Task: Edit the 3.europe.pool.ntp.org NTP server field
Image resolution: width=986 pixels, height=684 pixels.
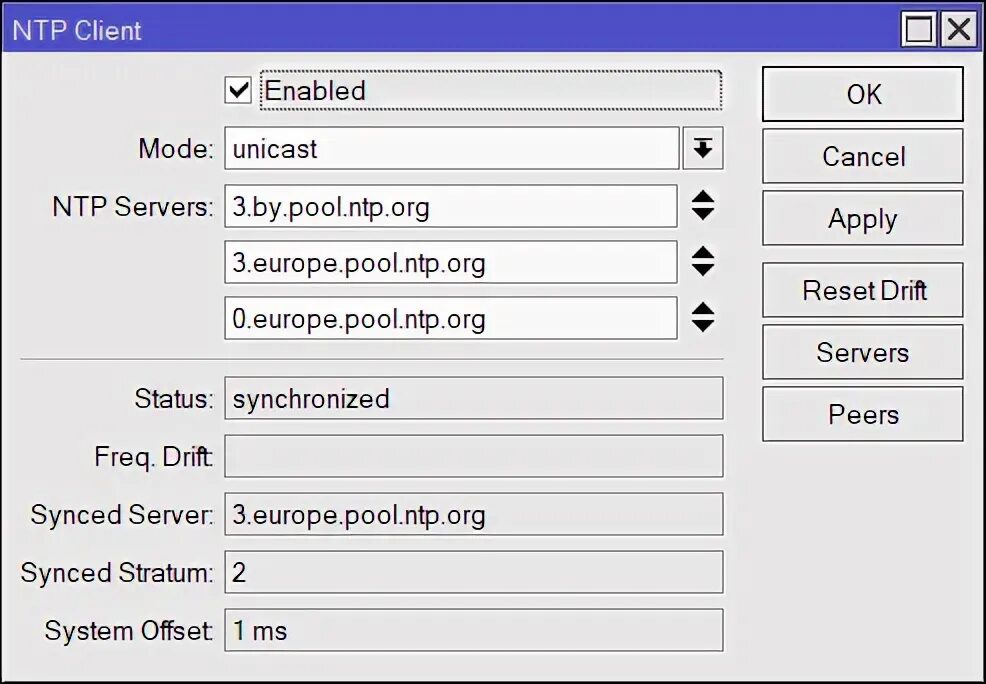Action: 451,262
